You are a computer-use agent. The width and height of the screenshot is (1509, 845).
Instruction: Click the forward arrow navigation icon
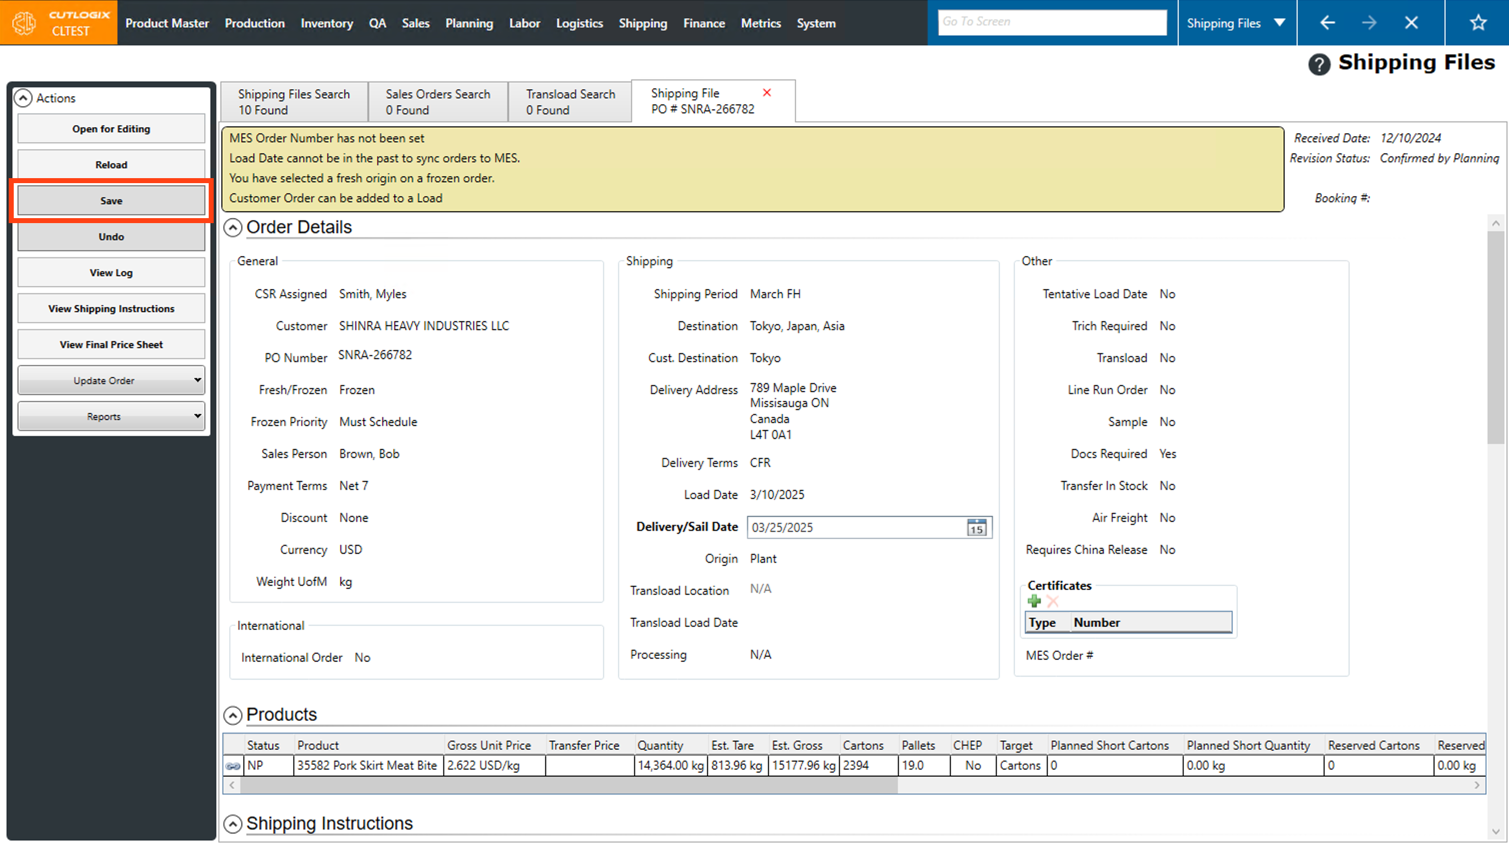coord(1369,22)
